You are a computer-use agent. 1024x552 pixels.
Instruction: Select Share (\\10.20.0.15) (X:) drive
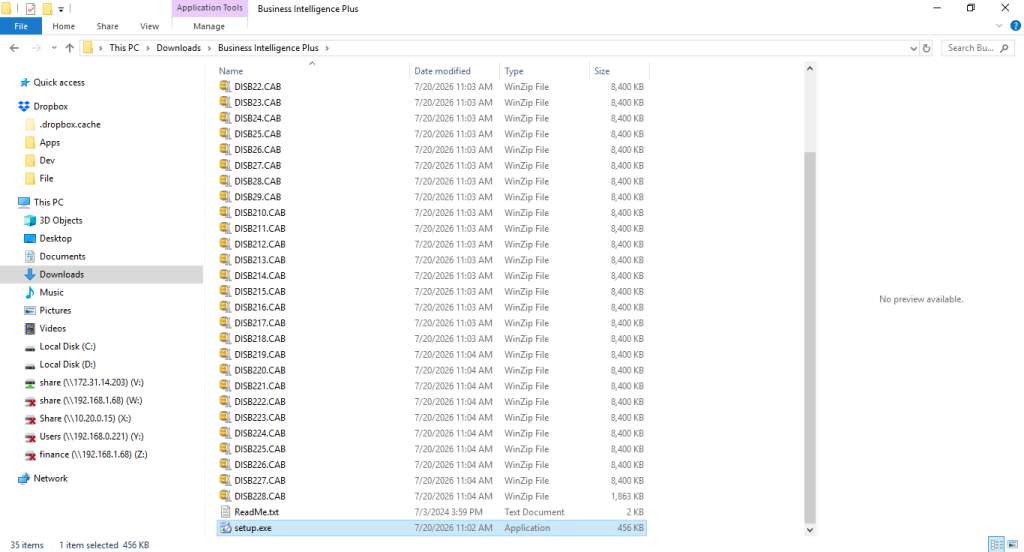tap(85, 419)
